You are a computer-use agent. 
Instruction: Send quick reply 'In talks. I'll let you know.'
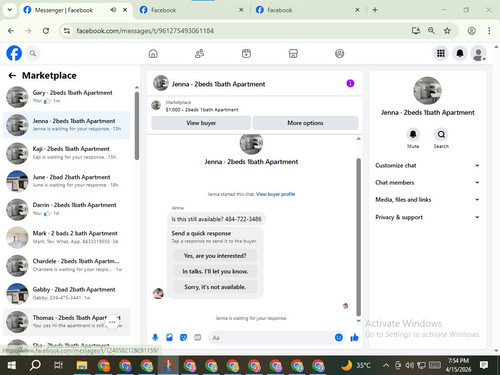(x=215, y=271)
